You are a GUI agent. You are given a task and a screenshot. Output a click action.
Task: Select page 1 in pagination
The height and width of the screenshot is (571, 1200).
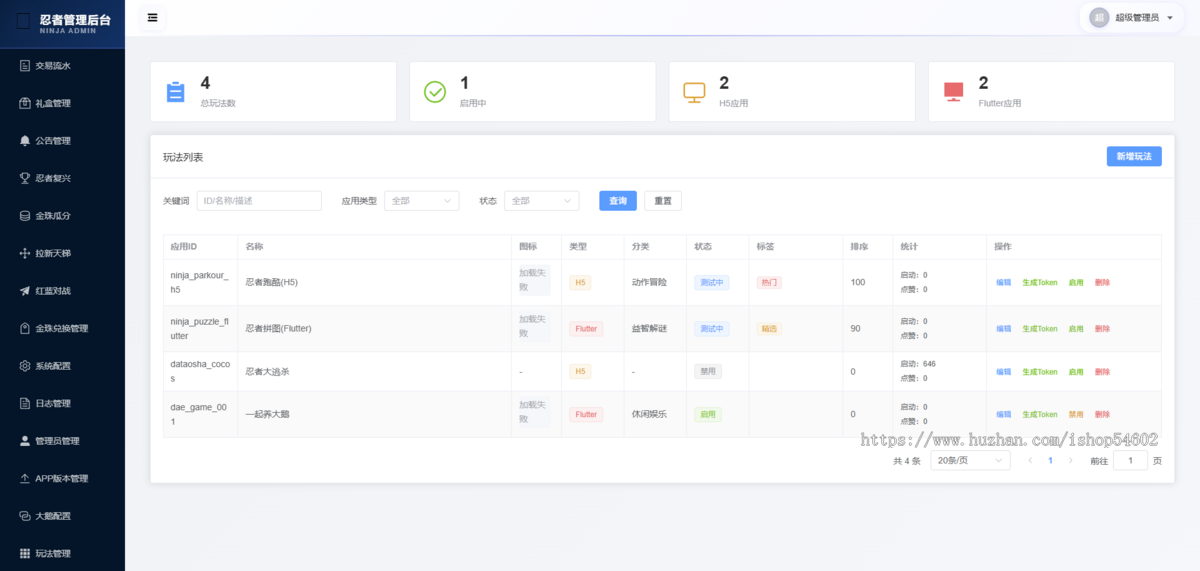(x=1050, y=460)
